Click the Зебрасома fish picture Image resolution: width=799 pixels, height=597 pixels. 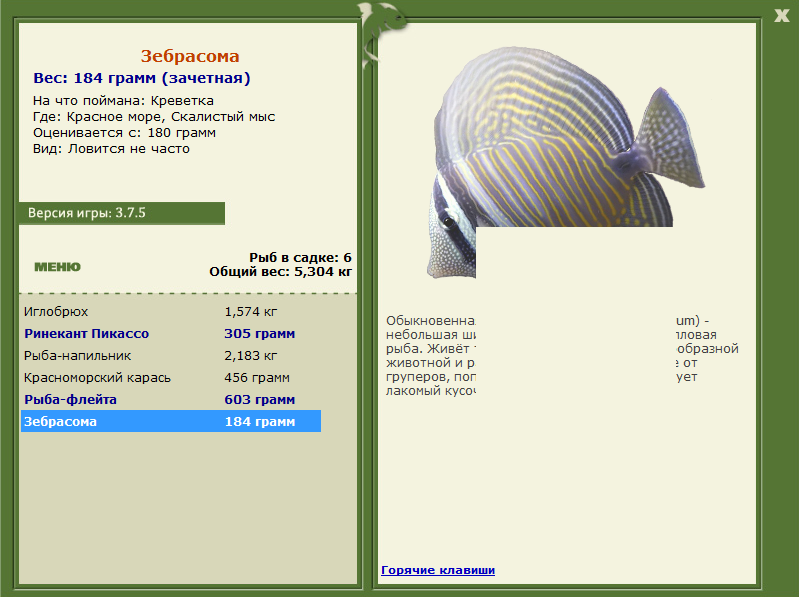(565, 162)
